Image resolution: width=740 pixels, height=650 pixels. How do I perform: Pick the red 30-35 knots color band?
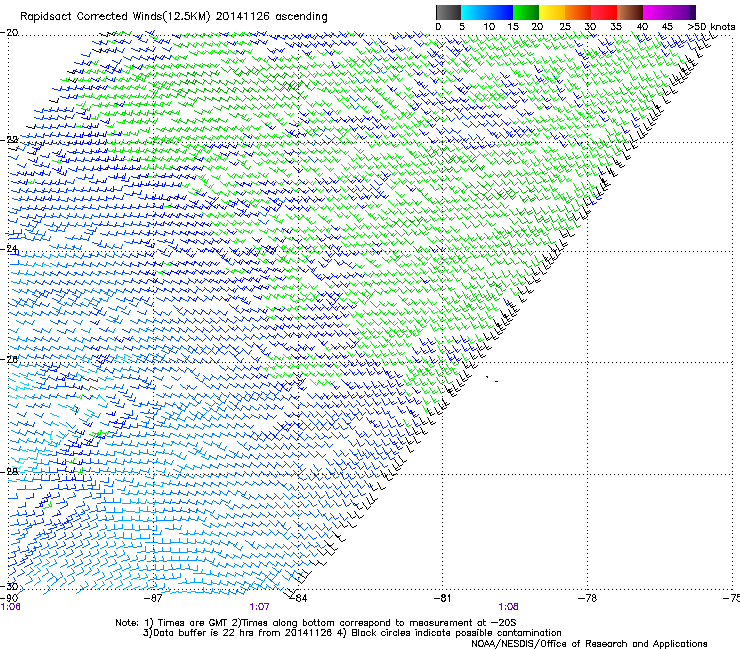[x=604, y=12]
